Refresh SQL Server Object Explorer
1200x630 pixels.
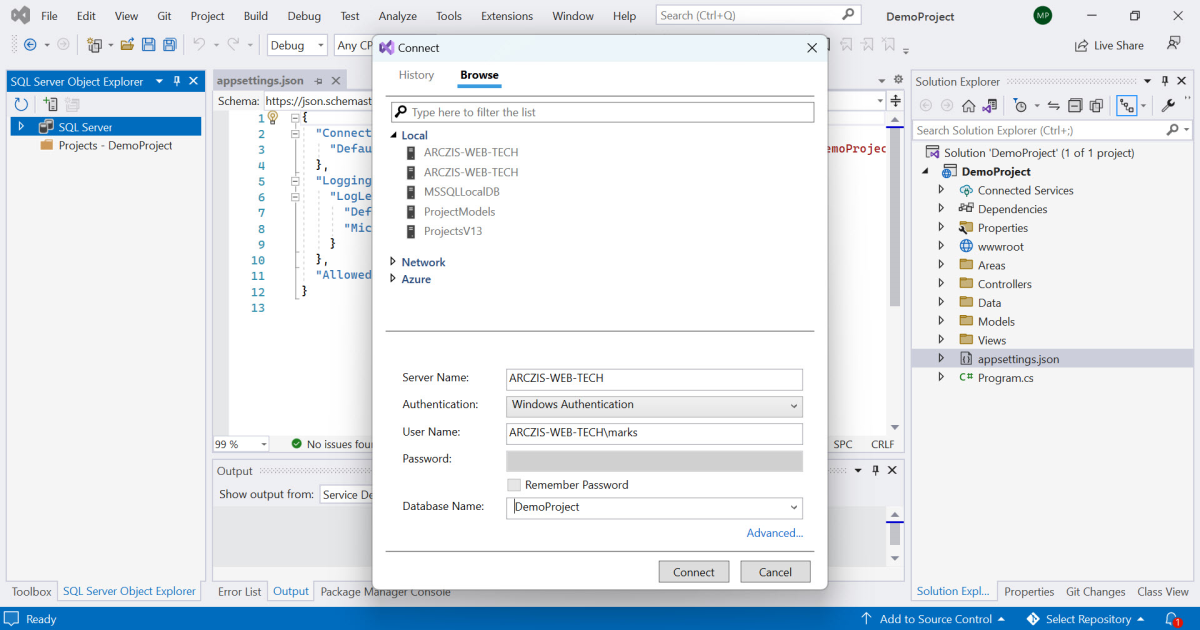coord(21,104)
